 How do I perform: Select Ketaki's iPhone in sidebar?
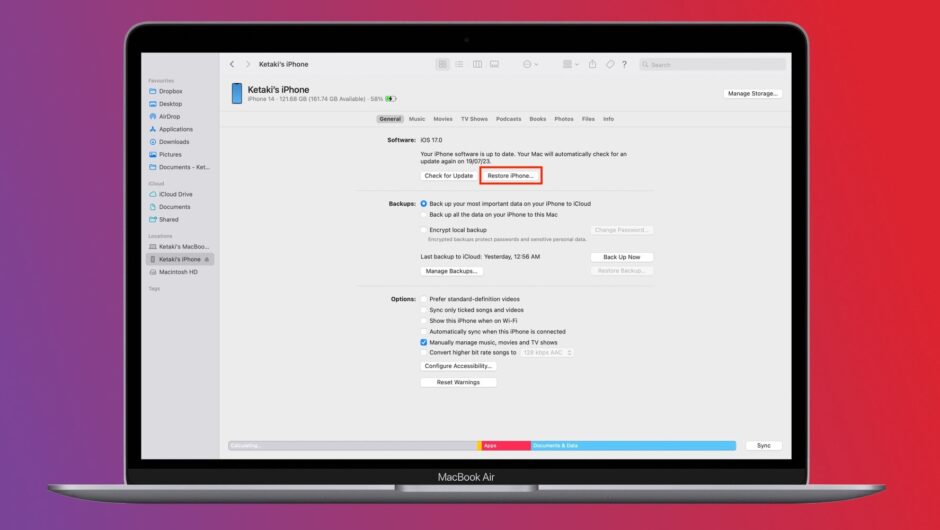[179, 259]
